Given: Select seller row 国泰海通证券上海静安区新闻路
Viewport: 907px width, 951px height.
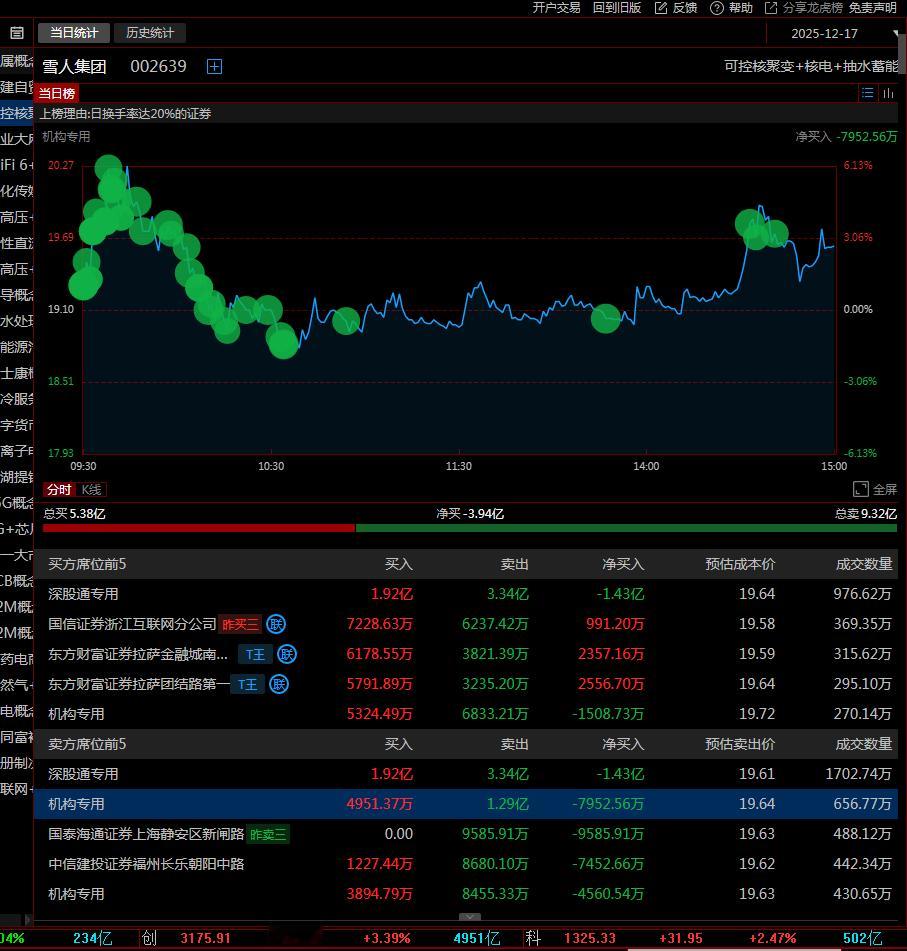Looking at the screenshot, I should click(x=466, y=835).
